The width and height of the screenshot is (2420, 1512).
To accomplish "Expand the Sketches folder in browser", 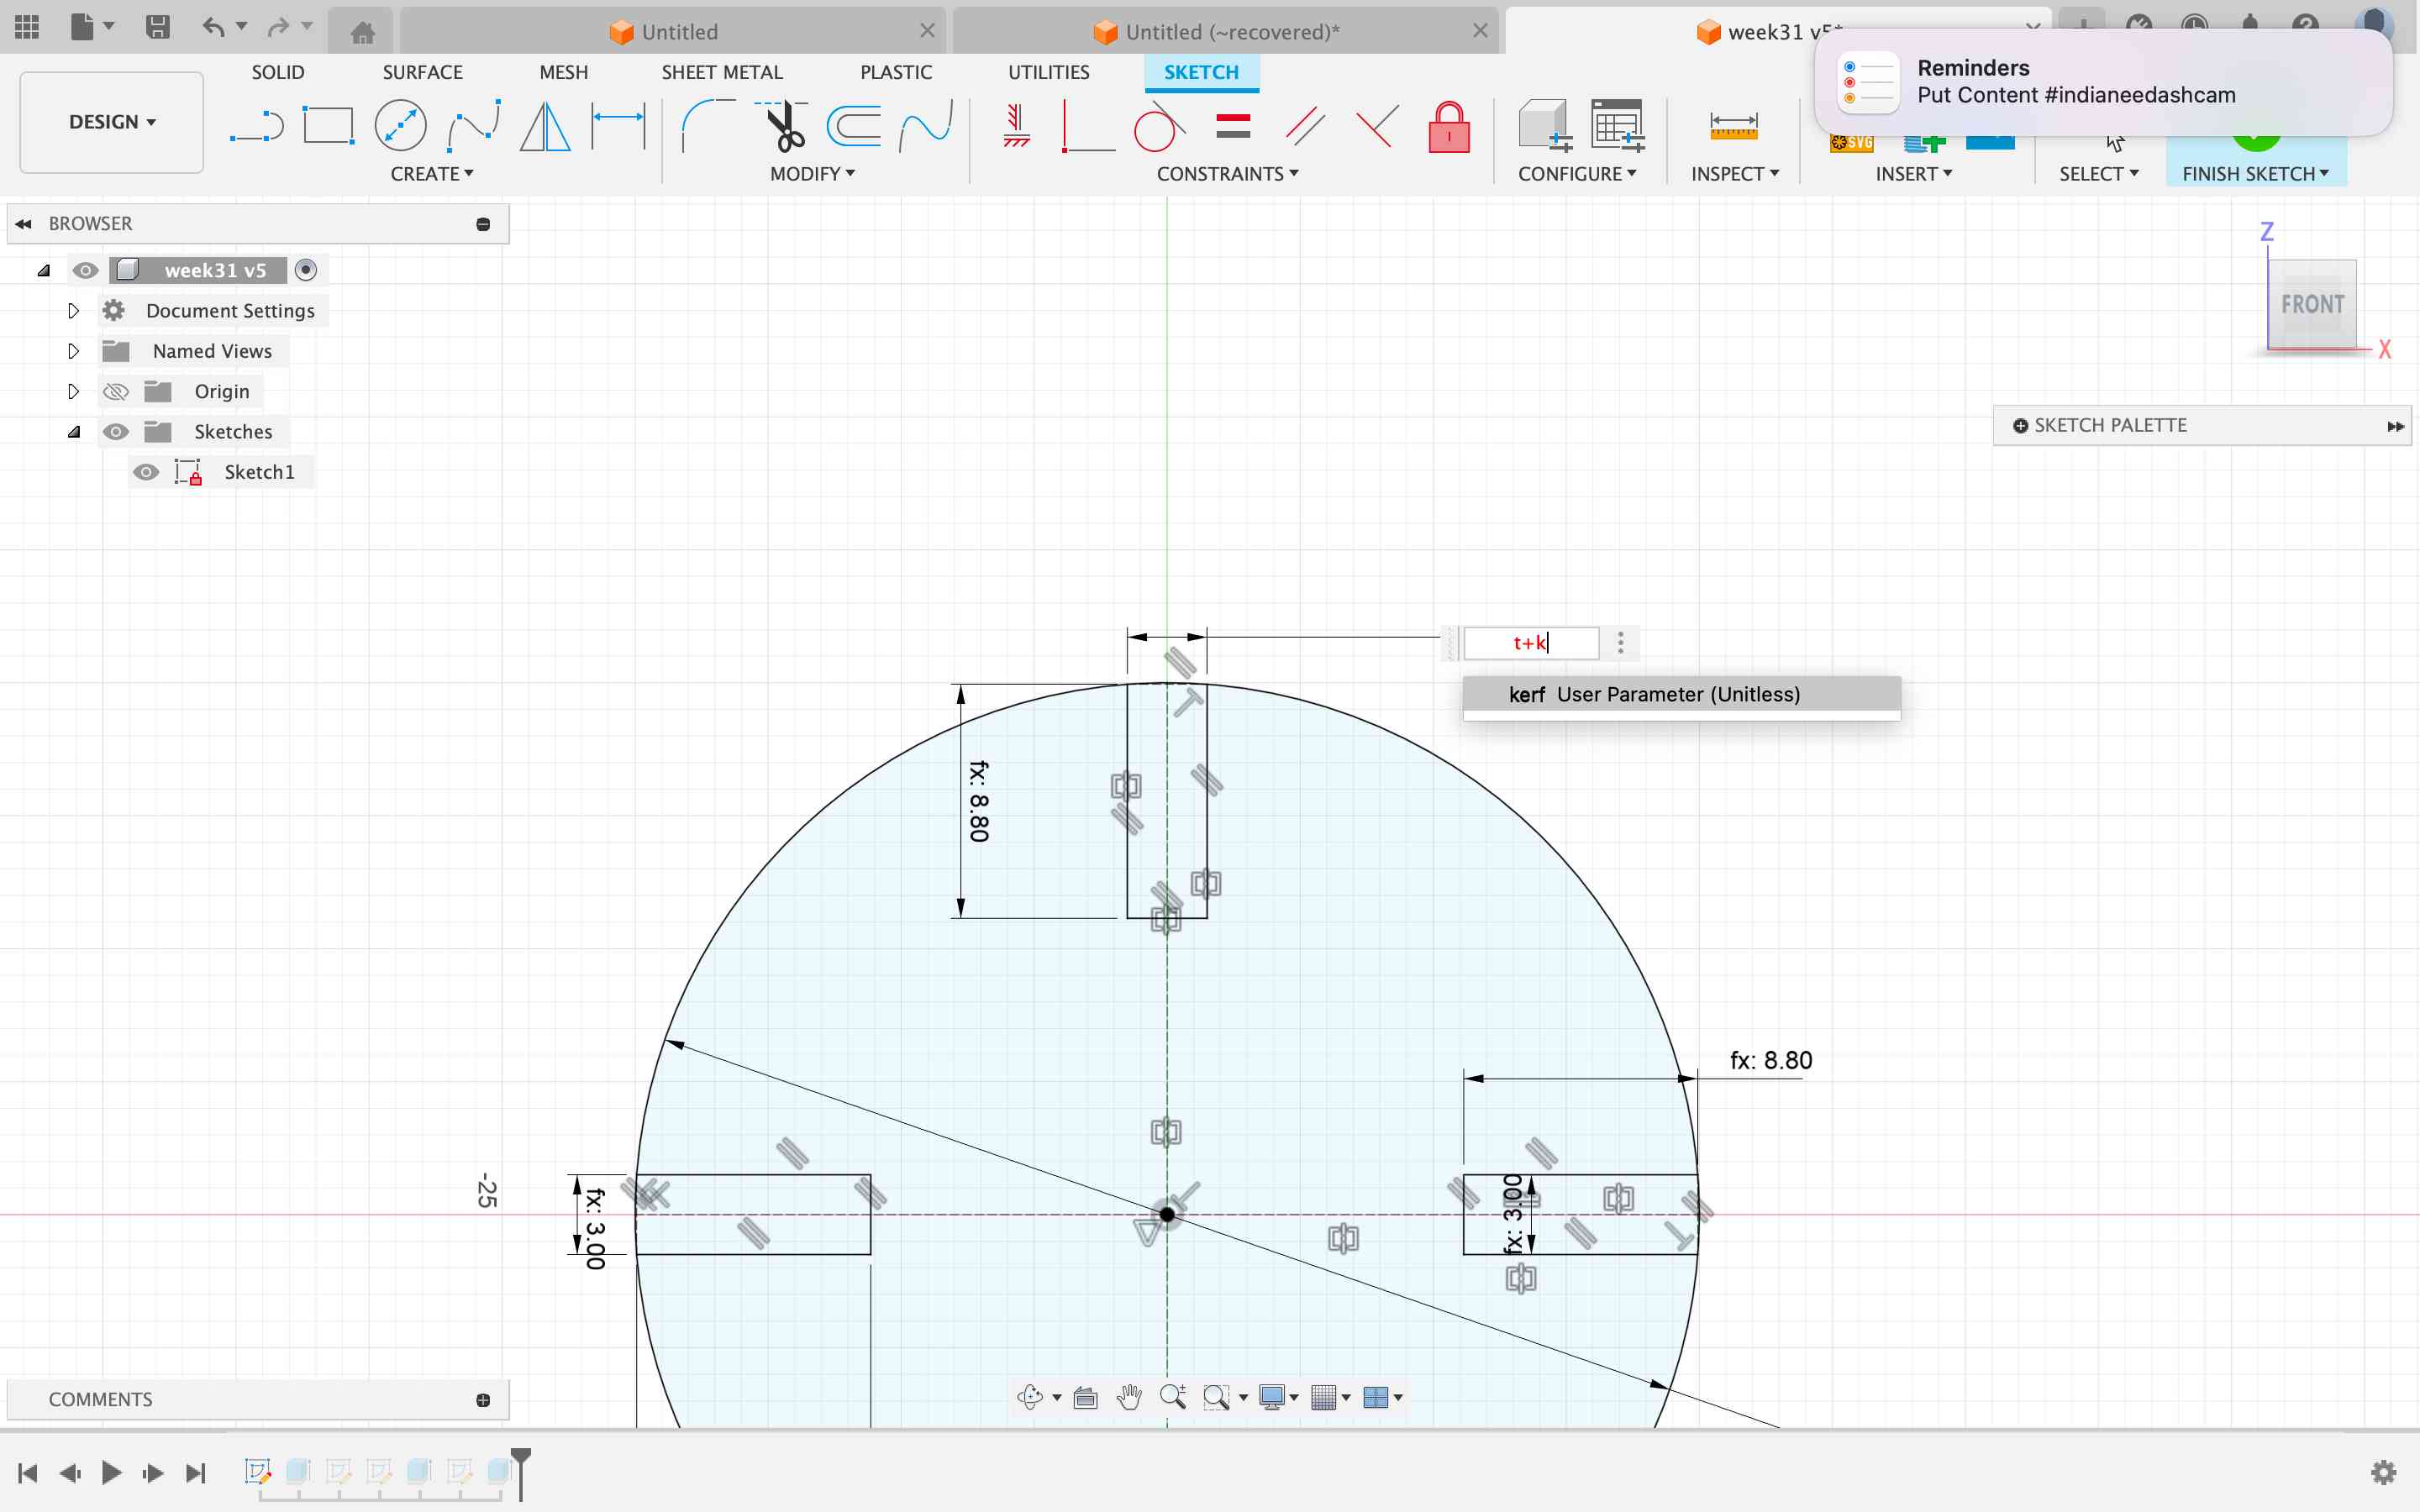I will [x=73, y=430].
